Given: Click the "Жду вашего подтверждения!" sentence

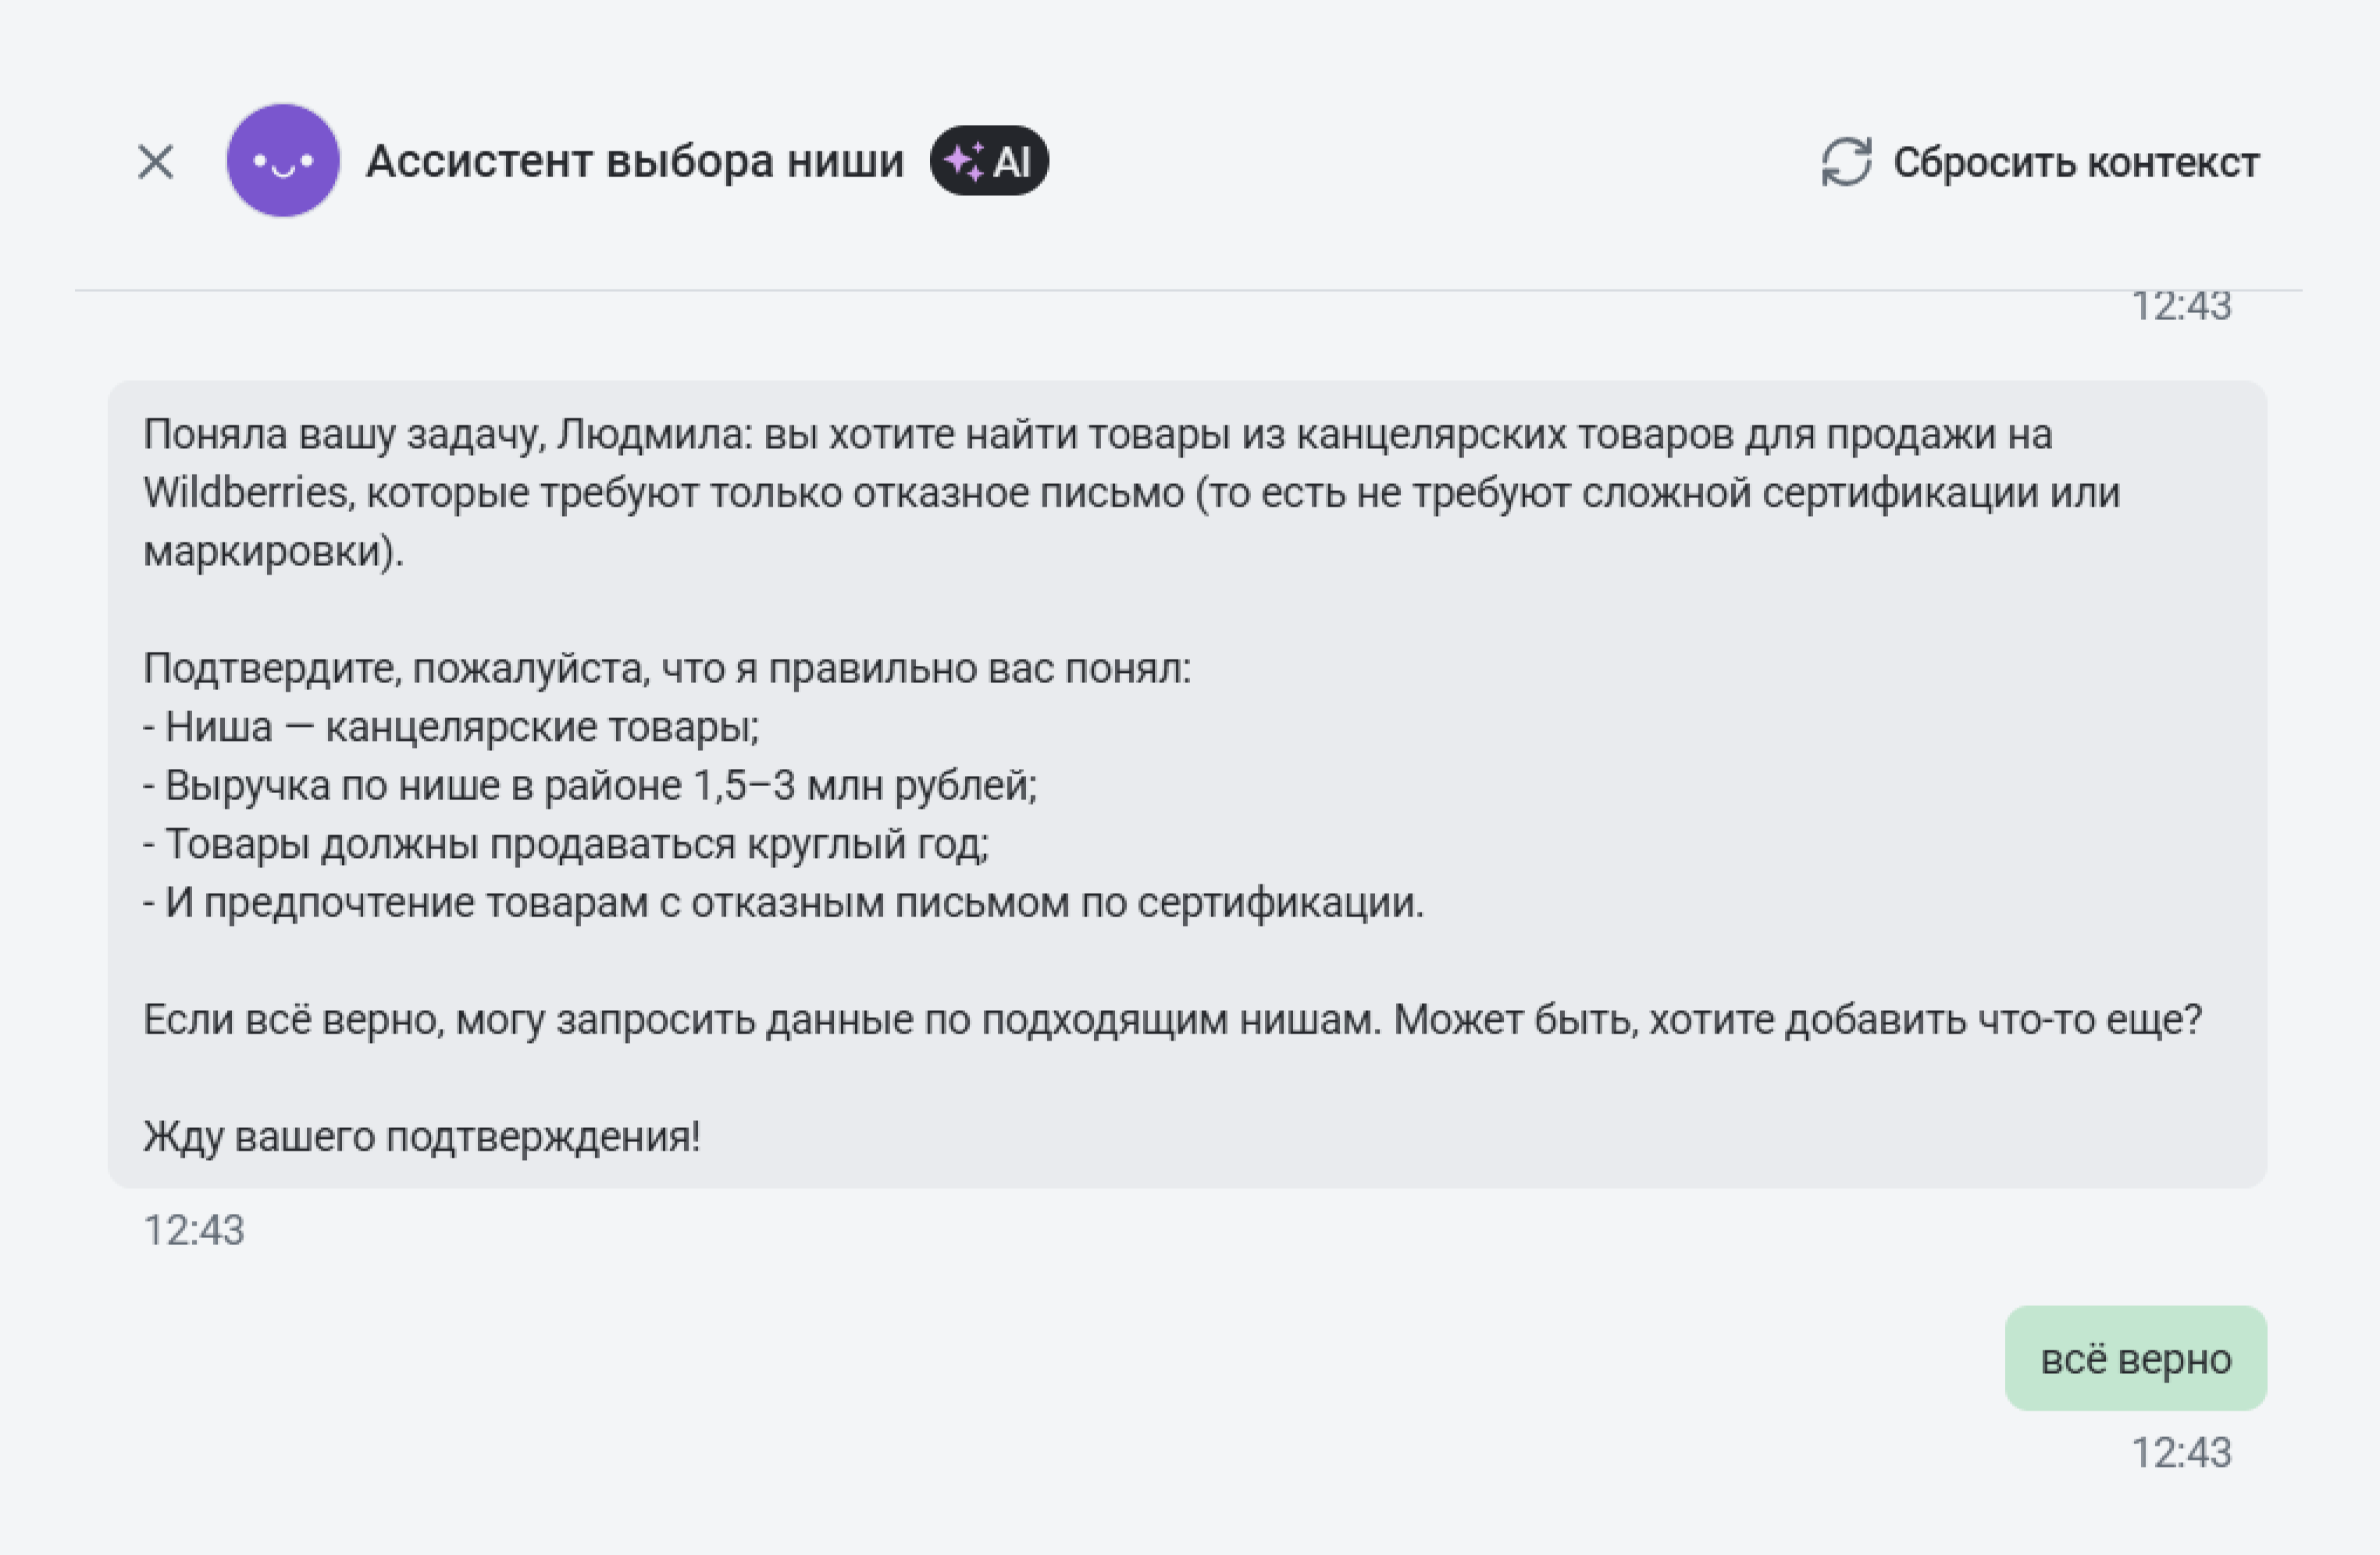Looking at the screenshot, I should [x=422, y=1137].
